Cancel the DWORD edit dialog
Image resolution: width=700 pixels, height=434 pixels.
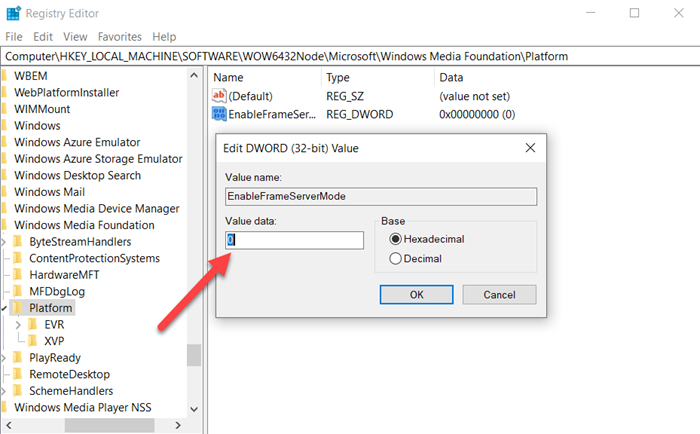[499, 295]
